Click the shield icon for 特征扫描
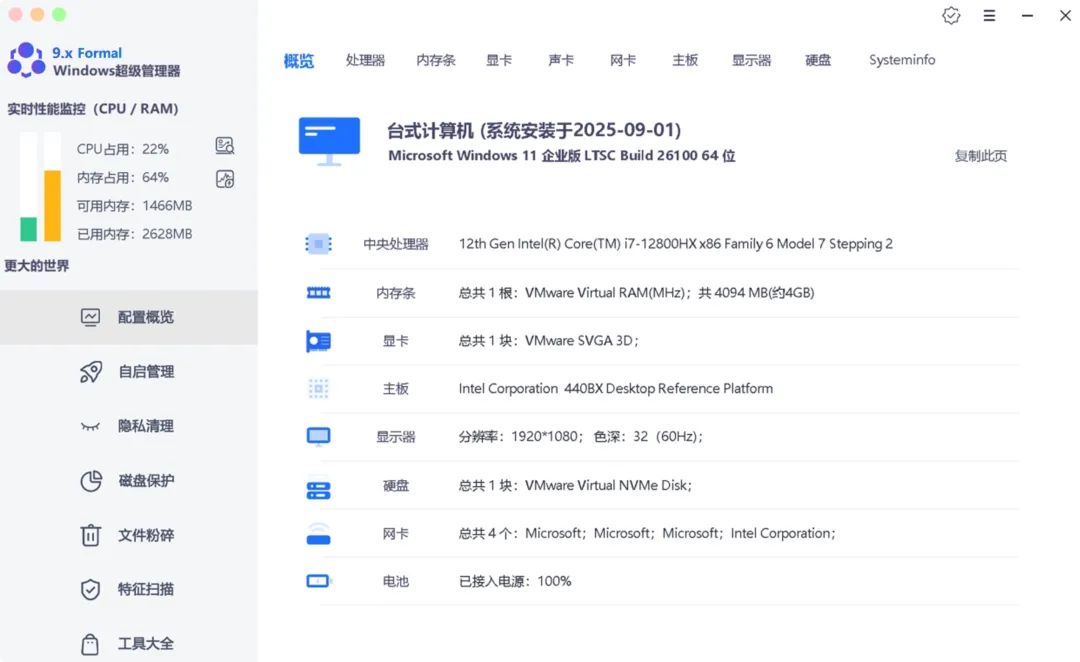Image resolution: width=1080 pixels, height=662 pixels. click(x=90, y=589)
